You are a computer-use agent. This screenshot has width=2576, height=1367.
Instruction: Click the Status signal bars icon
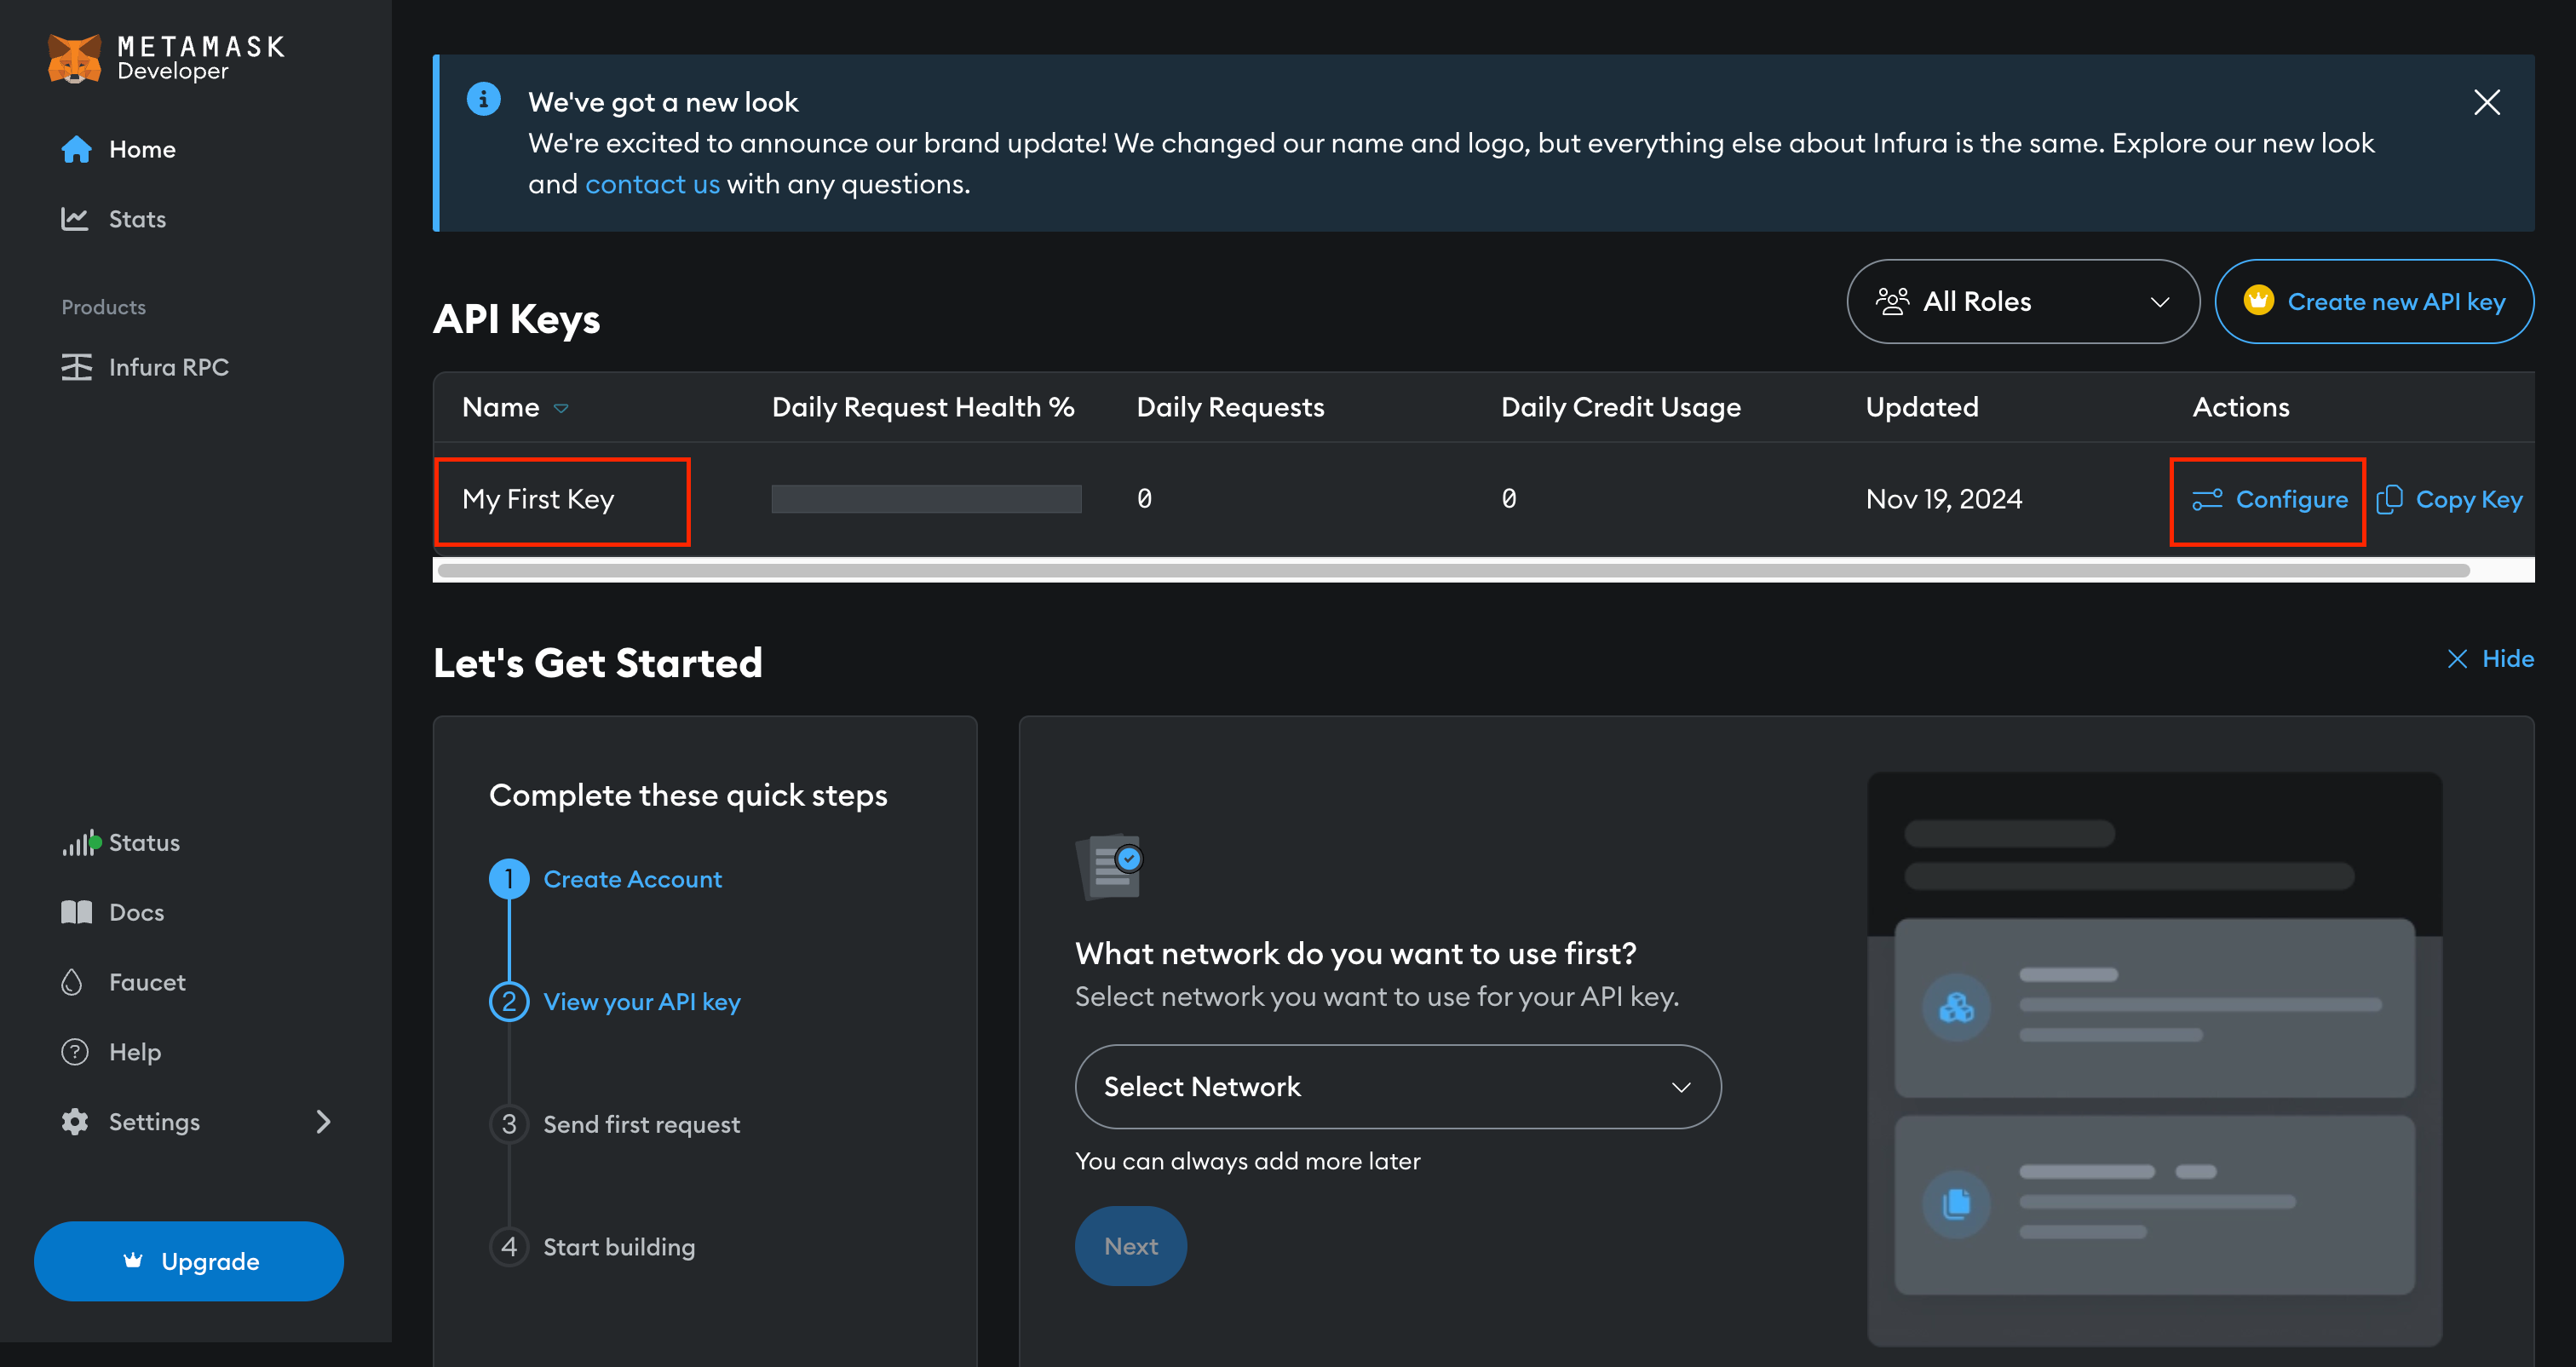(81, 842)
